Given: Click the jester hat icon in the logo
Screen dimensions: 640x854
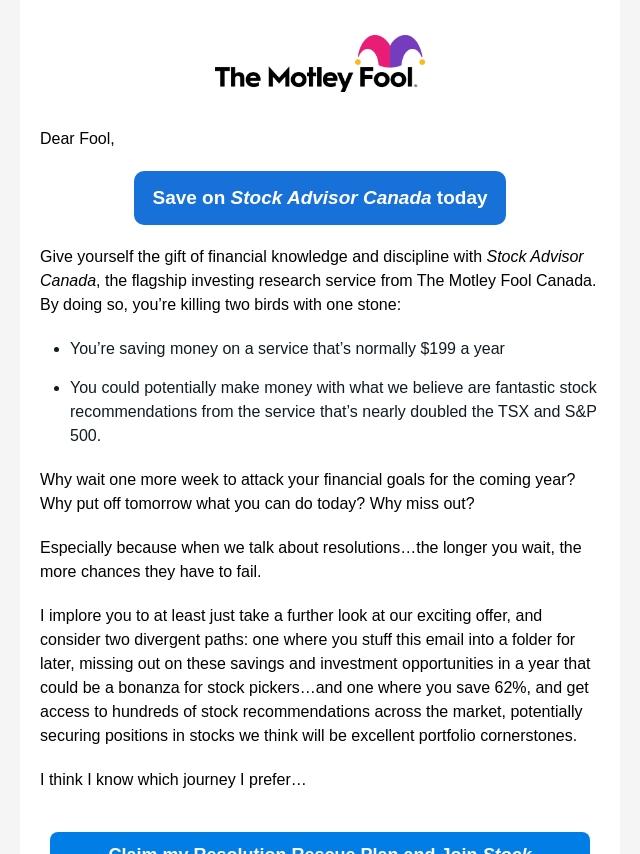Looking at the screenshot, I should 390,56.
